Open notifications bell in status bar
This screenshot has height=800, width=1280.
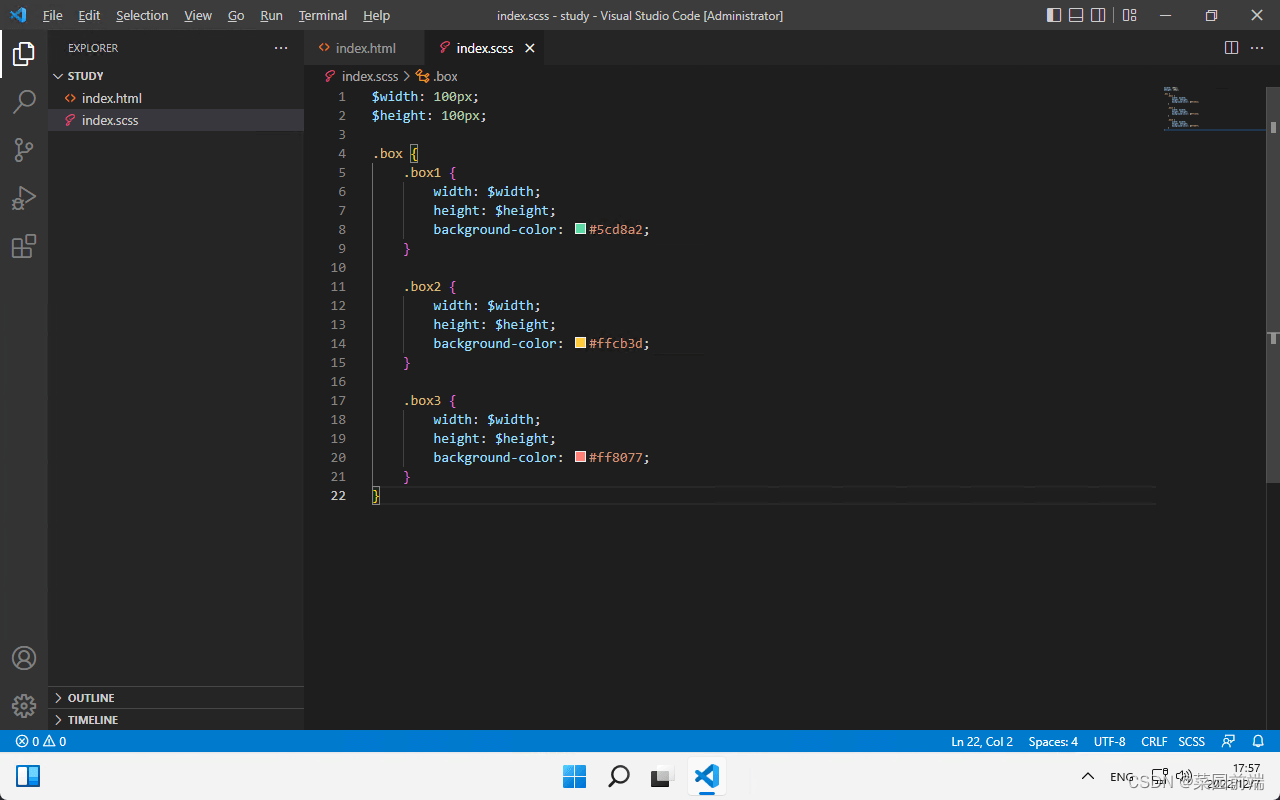pos(1258,741)
